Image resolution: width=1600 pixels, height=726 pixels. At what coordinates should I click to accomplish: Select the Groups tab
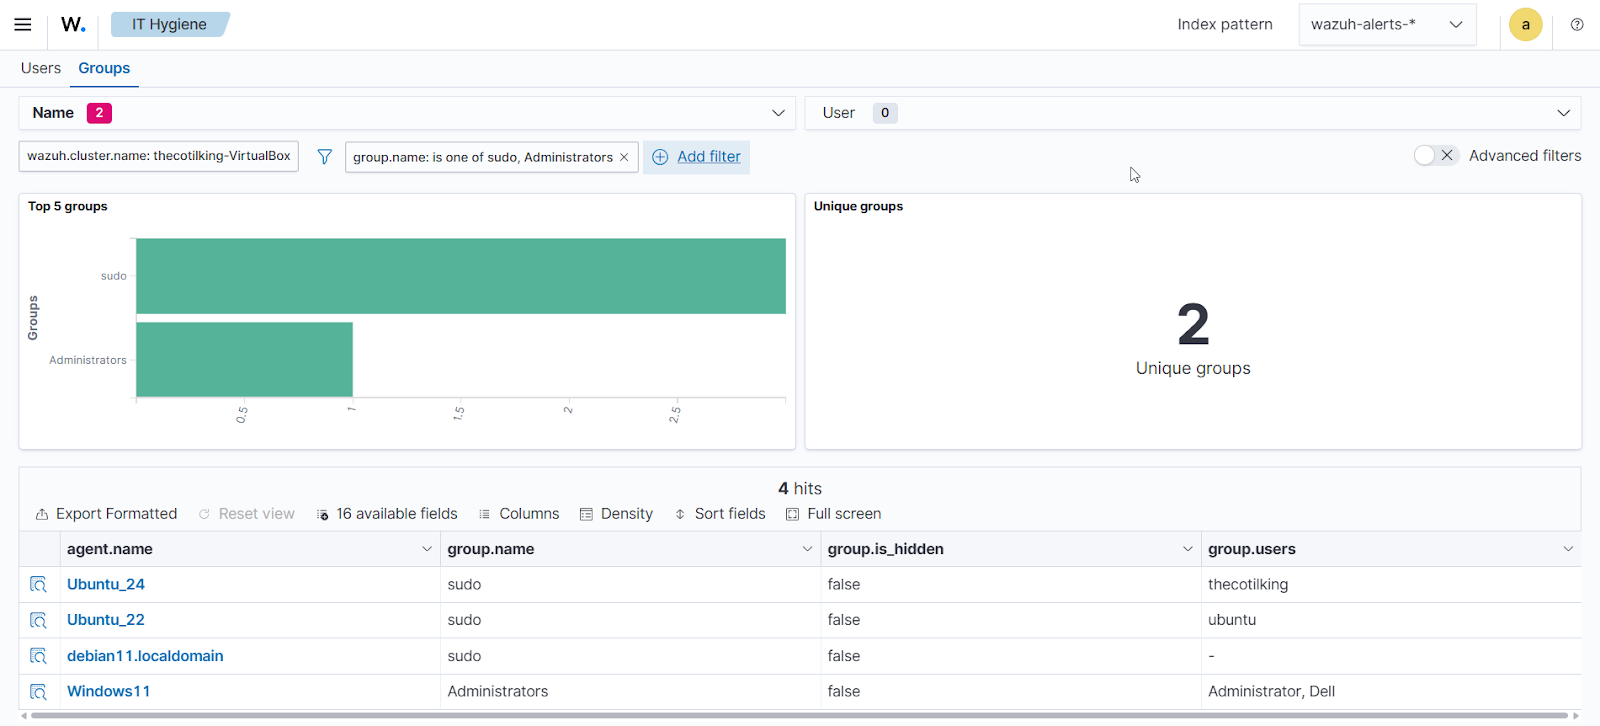pos(104,68)
